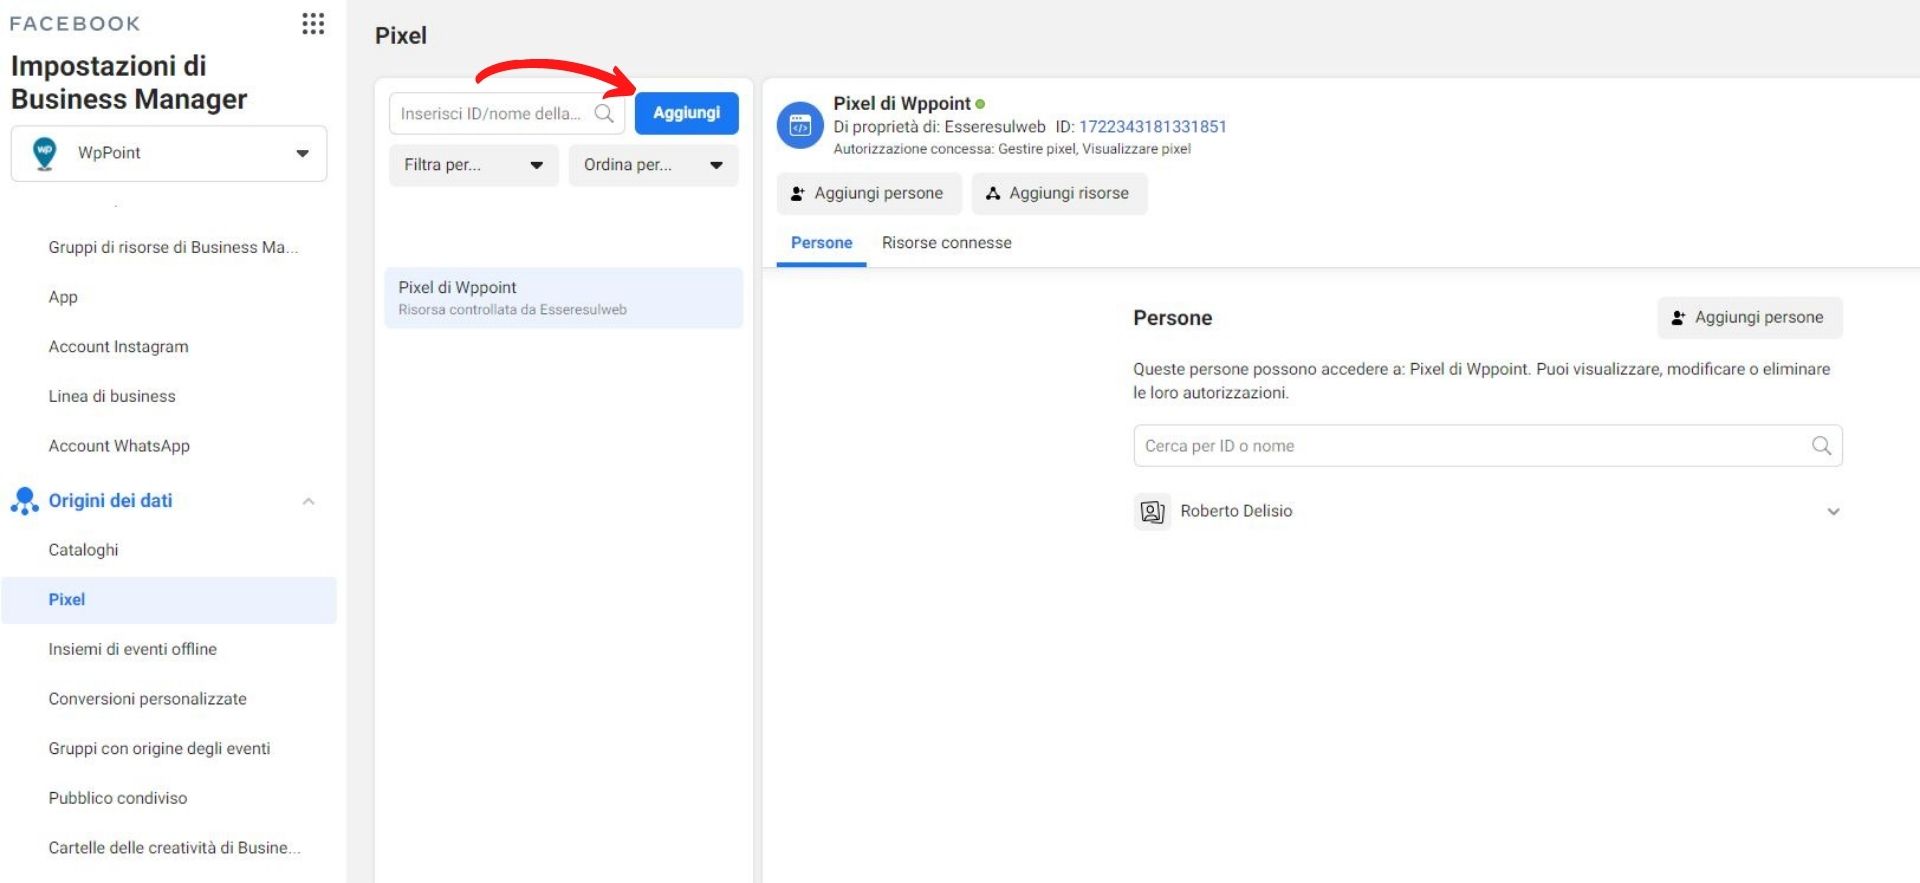
Task: Open the Filtra per dropdown
Action: click(474, 165)
